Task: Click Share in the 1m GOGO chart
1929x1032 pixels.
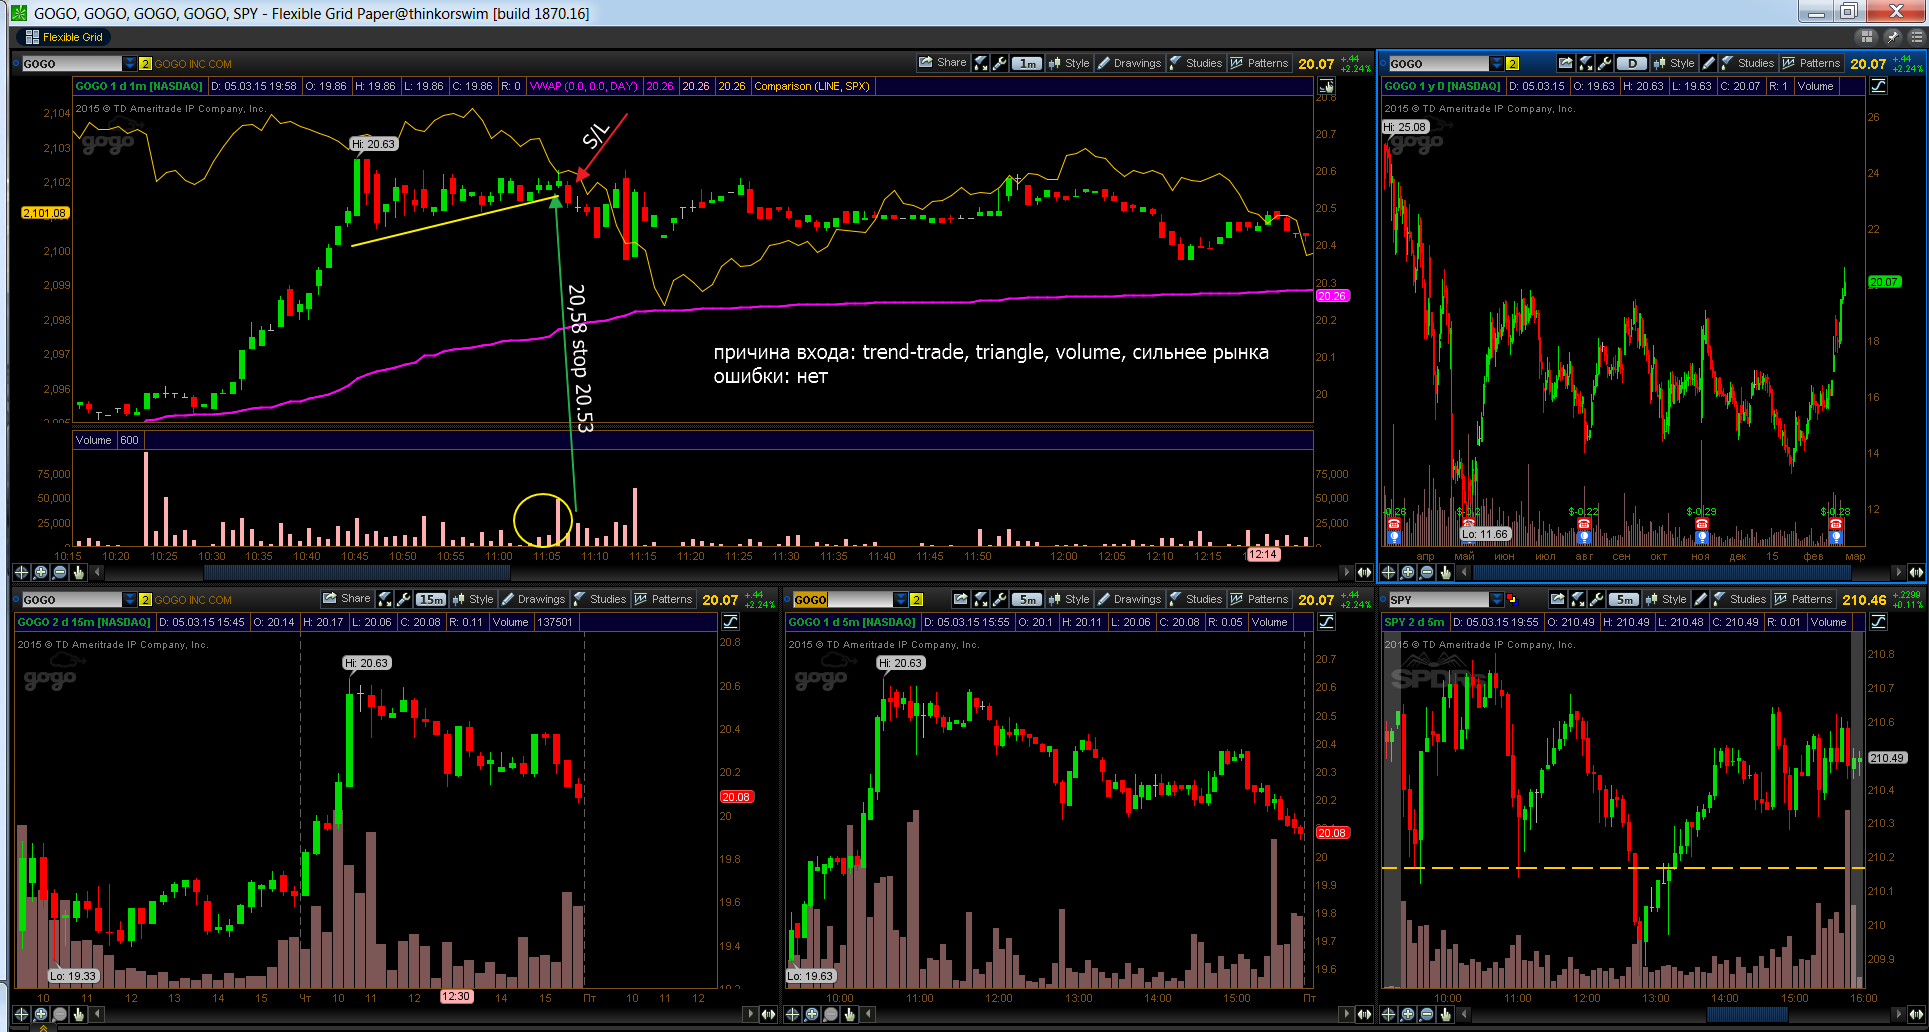Action: 942,63
